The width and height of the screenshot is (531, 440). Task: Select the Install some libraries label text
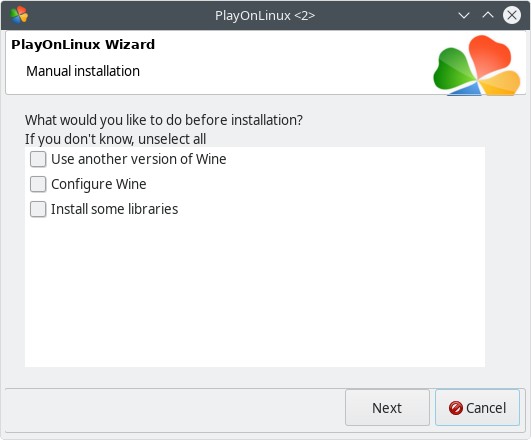[114, 209]
